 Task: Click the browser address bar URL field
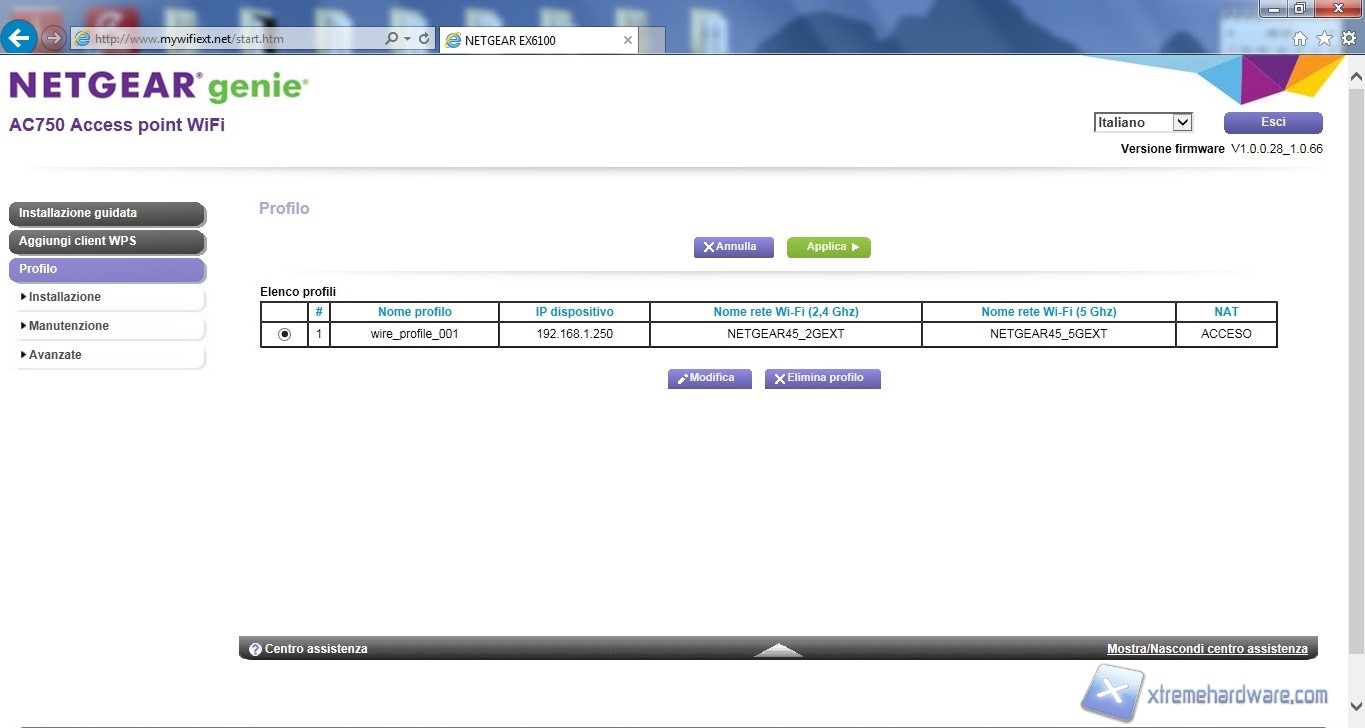click(230, 39)
